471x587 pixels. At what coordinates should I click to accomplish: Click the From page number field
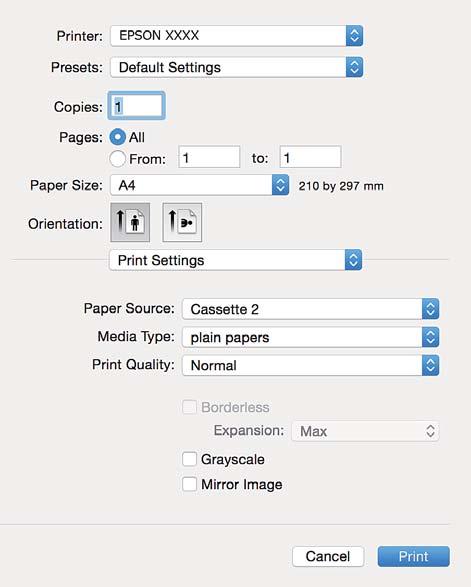[x=209, y=157]
